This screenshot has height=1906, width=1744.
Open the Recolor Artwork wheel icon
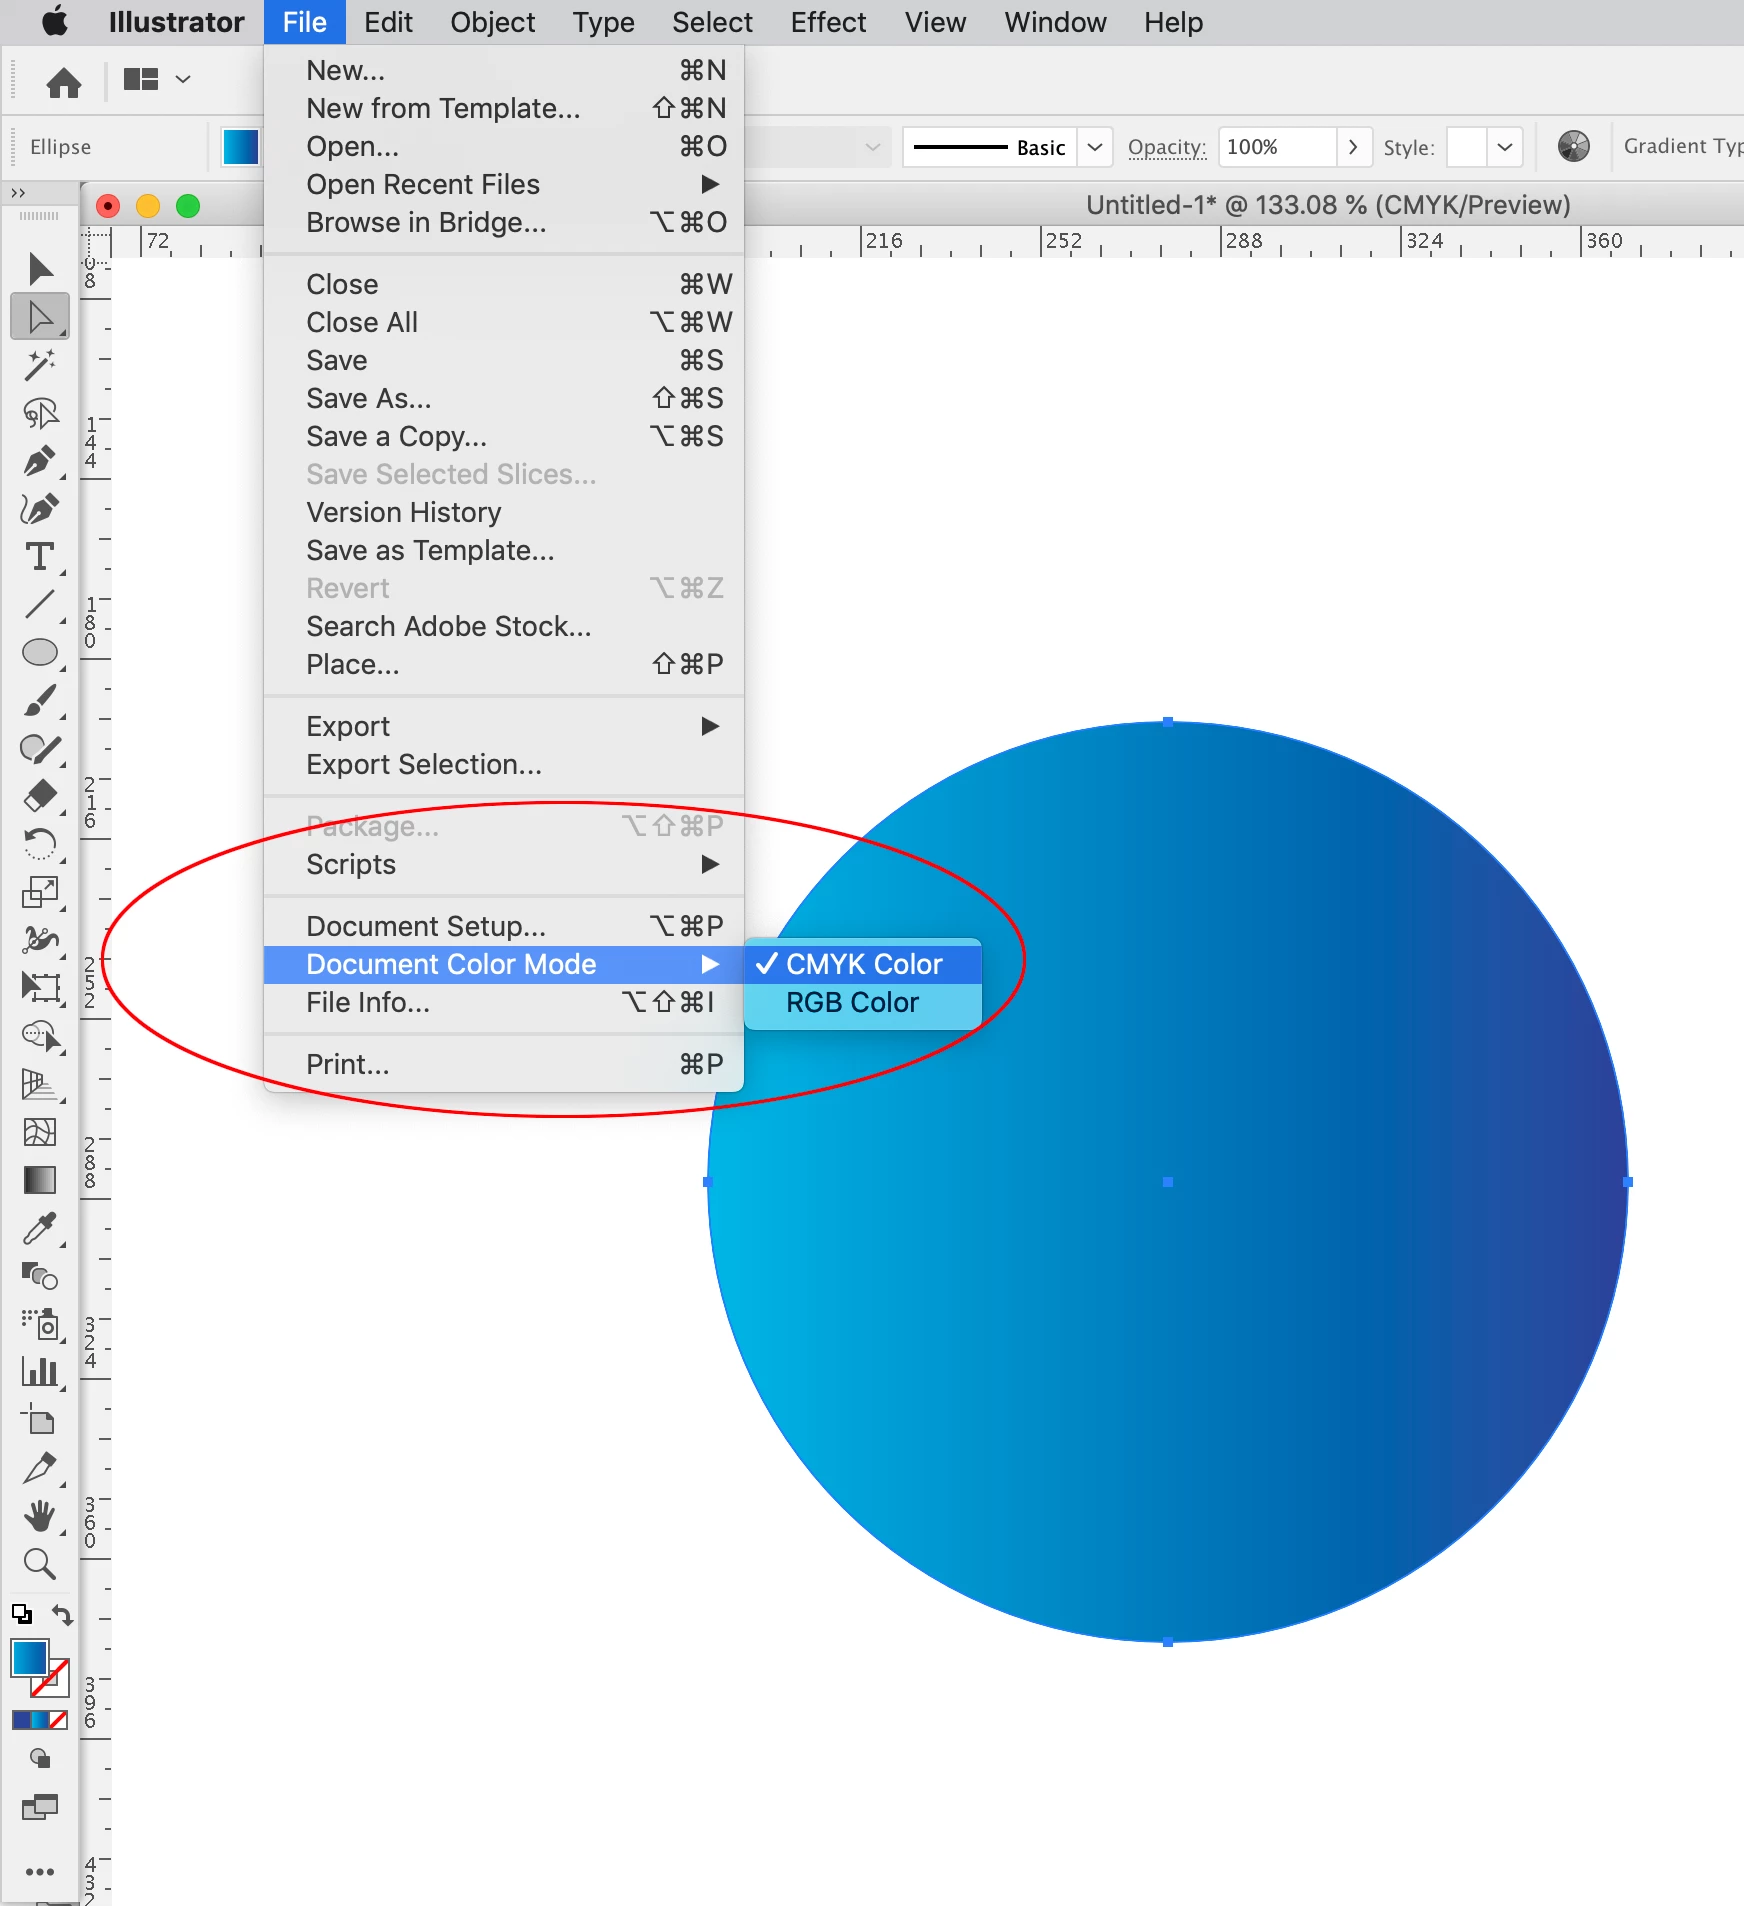1574,147
